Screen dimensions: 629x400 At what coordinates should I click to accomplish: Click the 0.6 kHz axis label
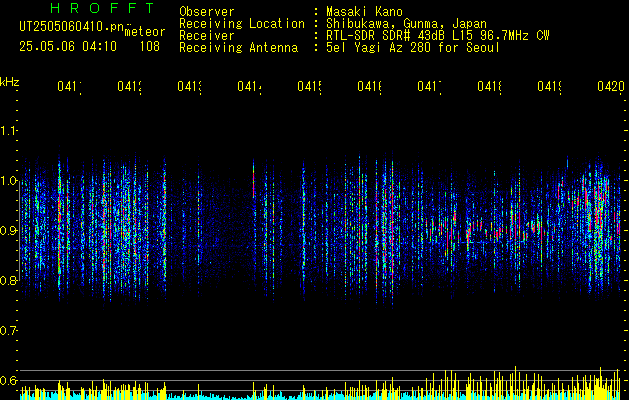pos(8,380)
